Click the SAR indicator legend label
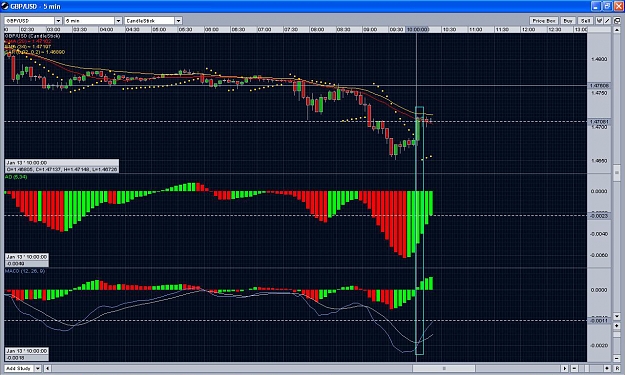Viewport: 625px width, 375px height. tap(35, 52)
